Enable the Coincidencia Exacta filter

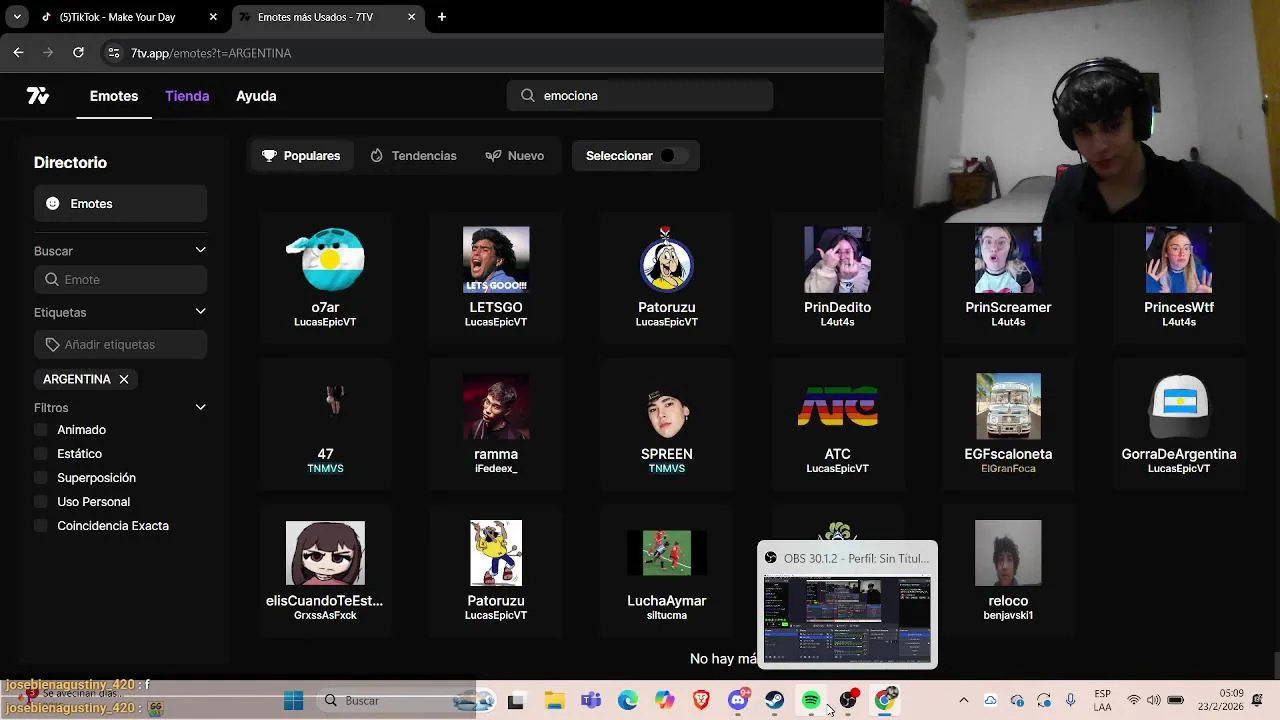(41, 526)
